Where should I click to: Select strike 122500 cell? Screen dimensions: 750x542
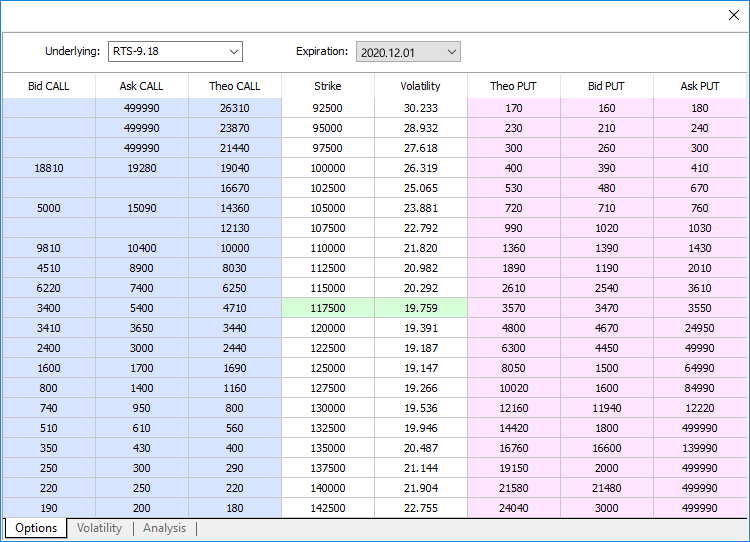click(x=328, y=348)
